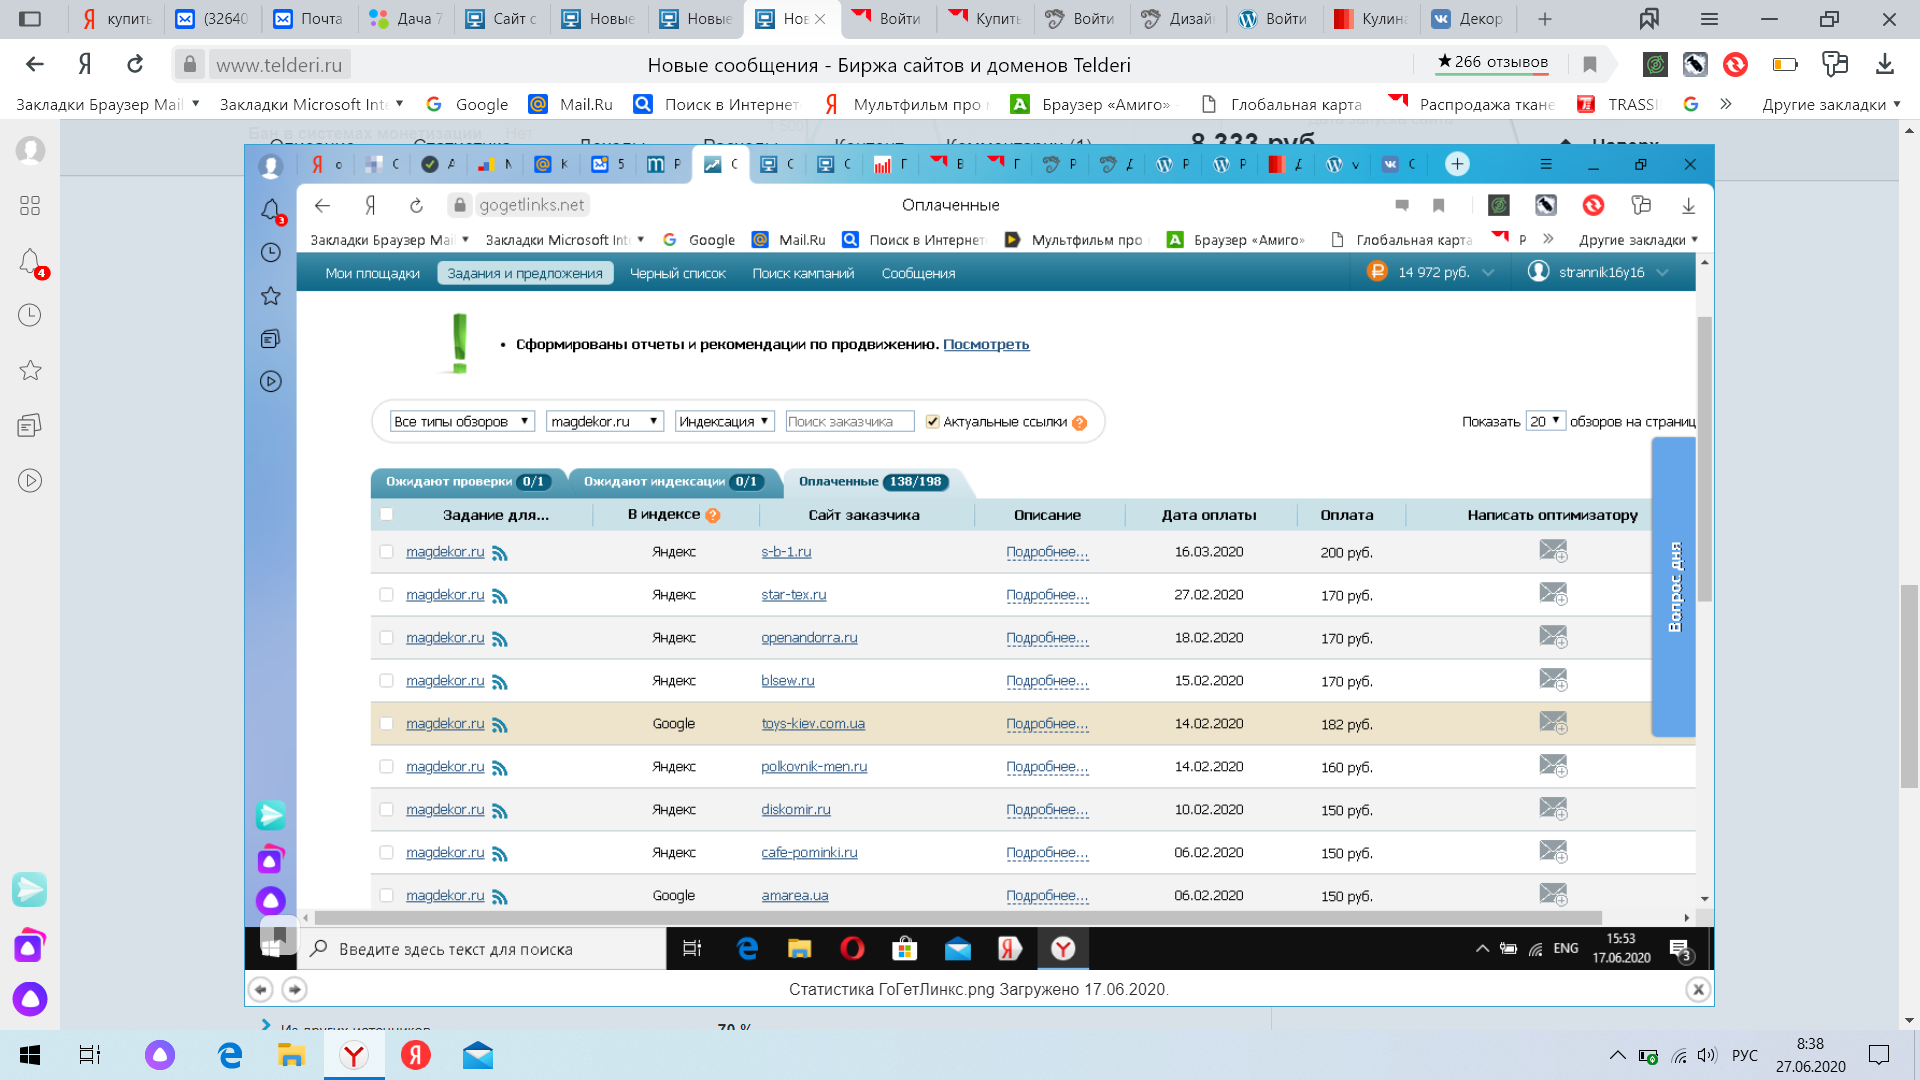Open notifications bell in sidebar
The image size is (1920, 1080).
point(30,261)
